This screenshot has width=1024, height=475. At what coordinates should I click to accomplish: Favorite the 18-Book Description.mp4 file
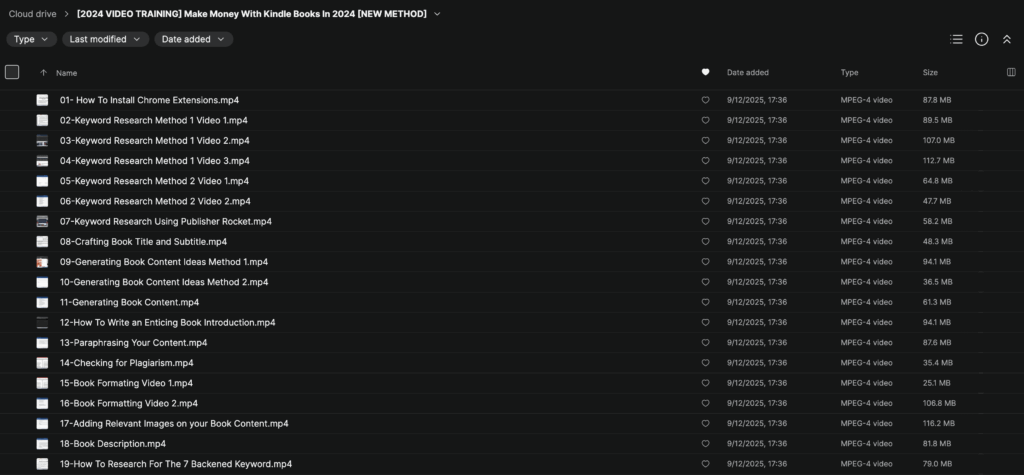click(705, 444)
